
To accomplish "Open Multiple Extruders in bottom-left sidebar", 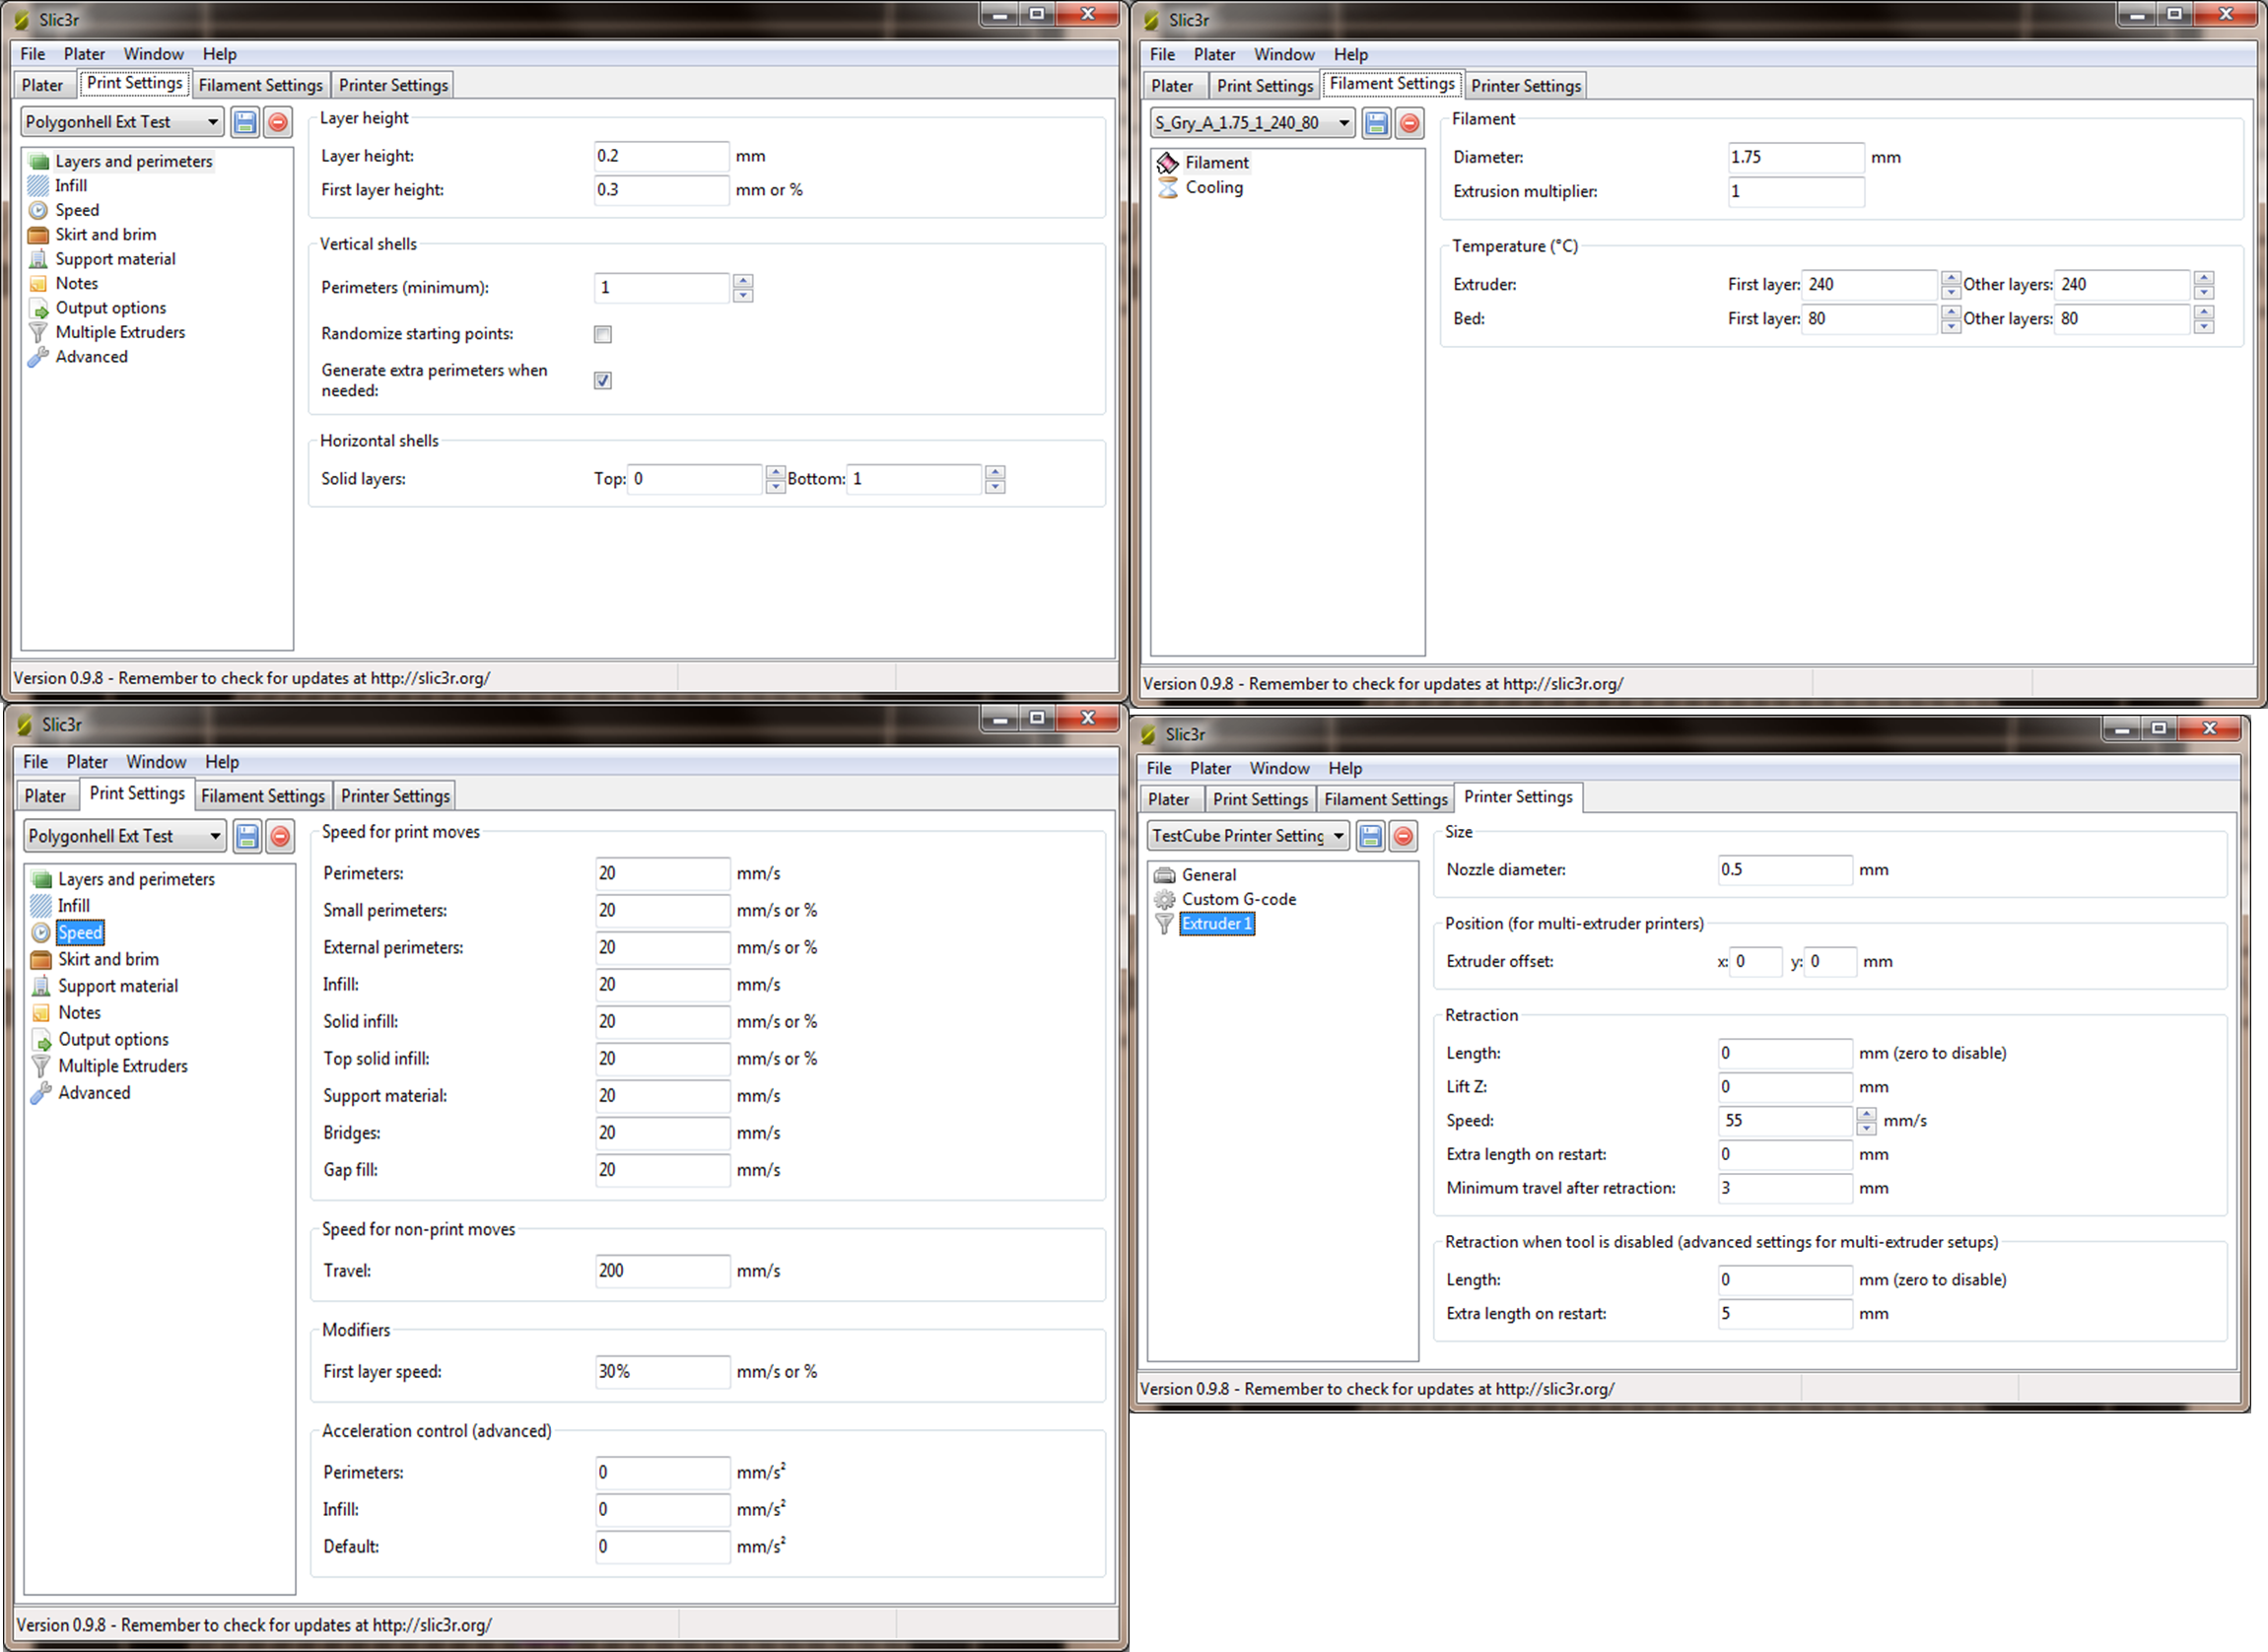I will click(122, 1066).
